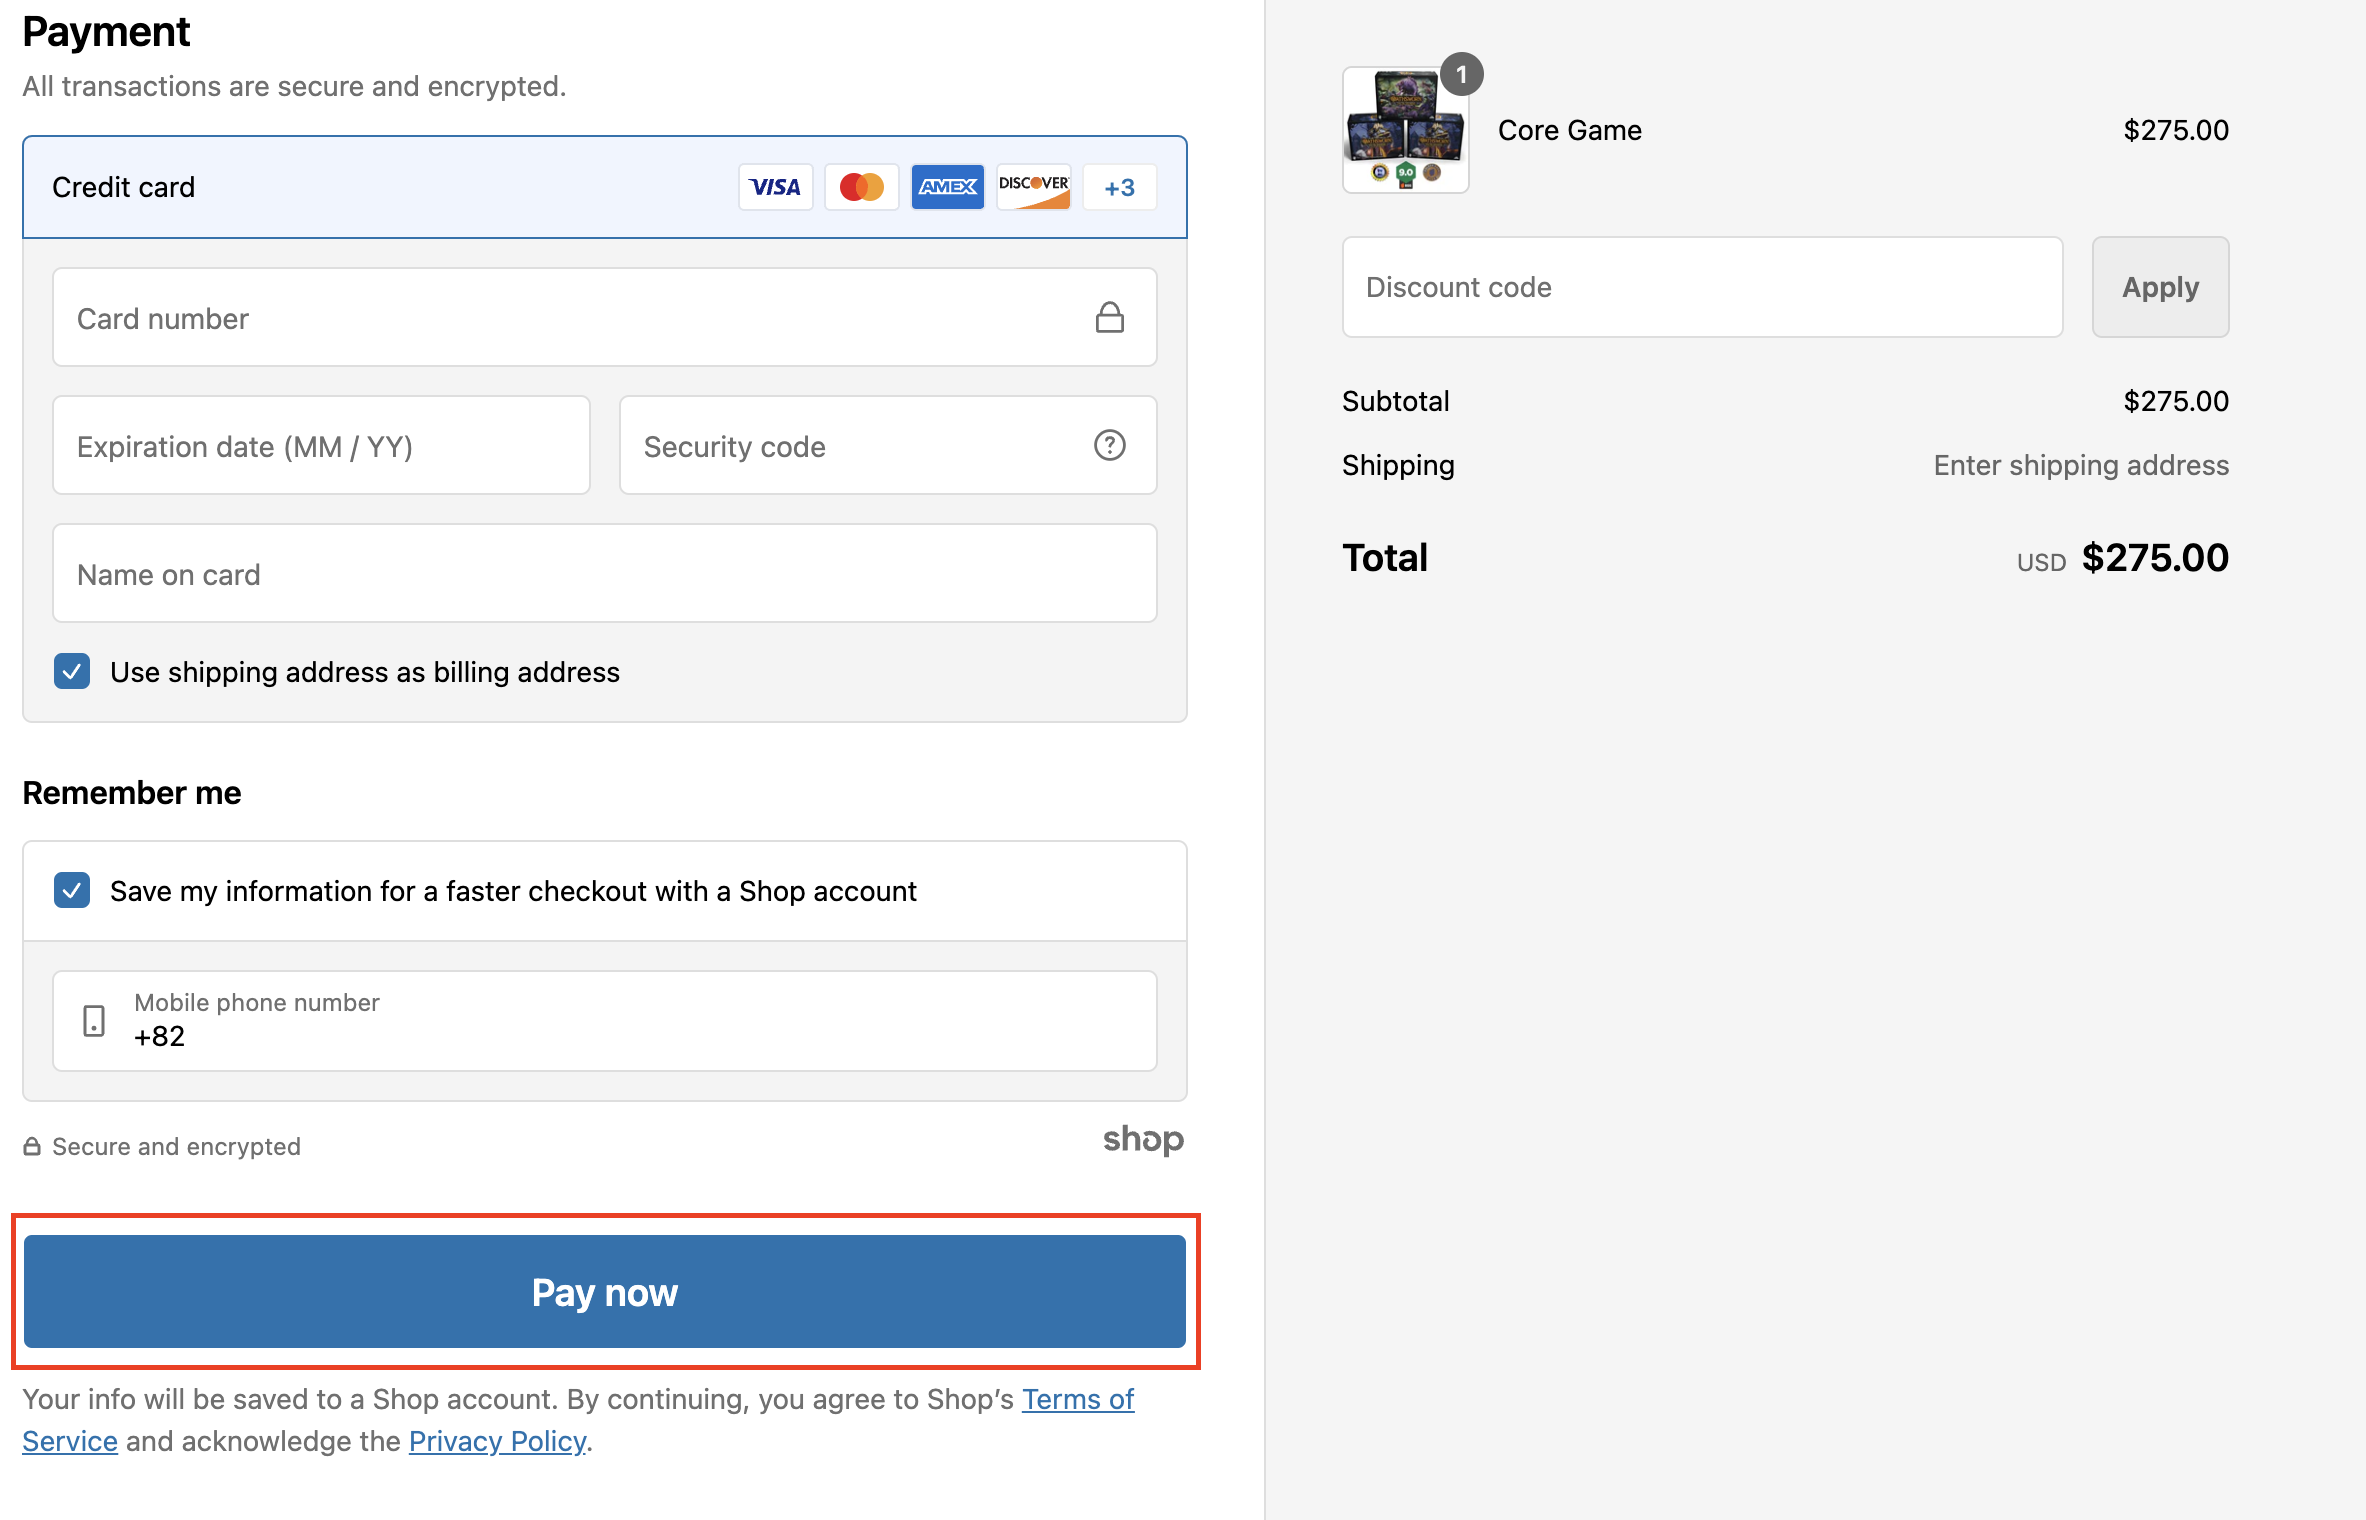Click the Mobile phone number field
Viewport: 2366px width, 1520px height.
(x=640, y=1021)
